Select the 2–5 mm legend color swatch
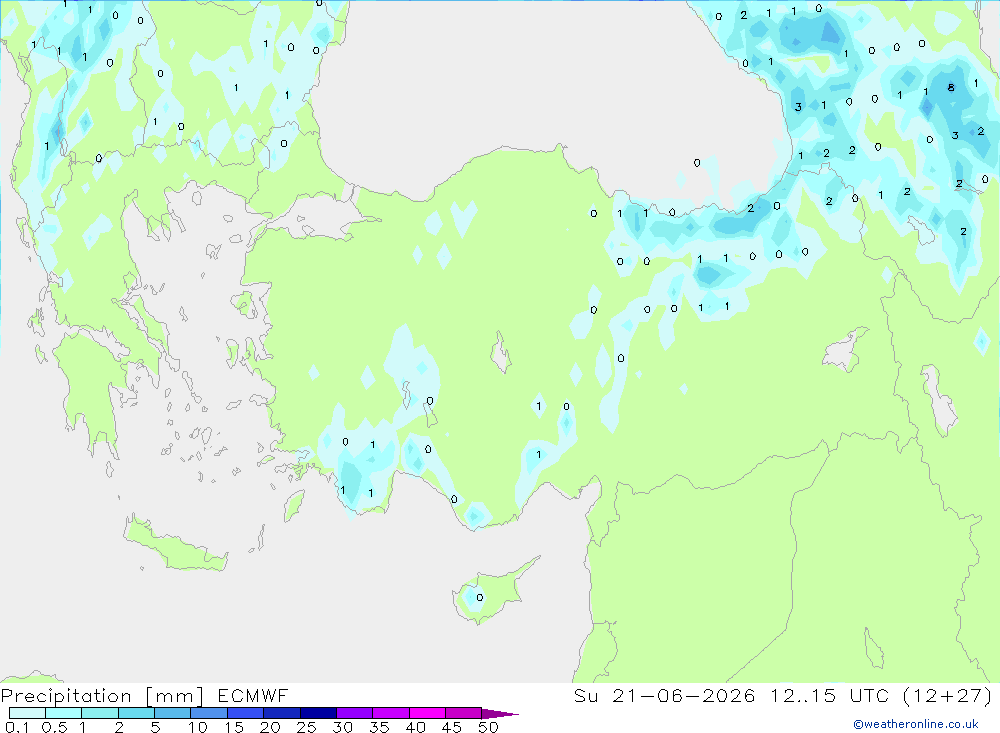 136,713
